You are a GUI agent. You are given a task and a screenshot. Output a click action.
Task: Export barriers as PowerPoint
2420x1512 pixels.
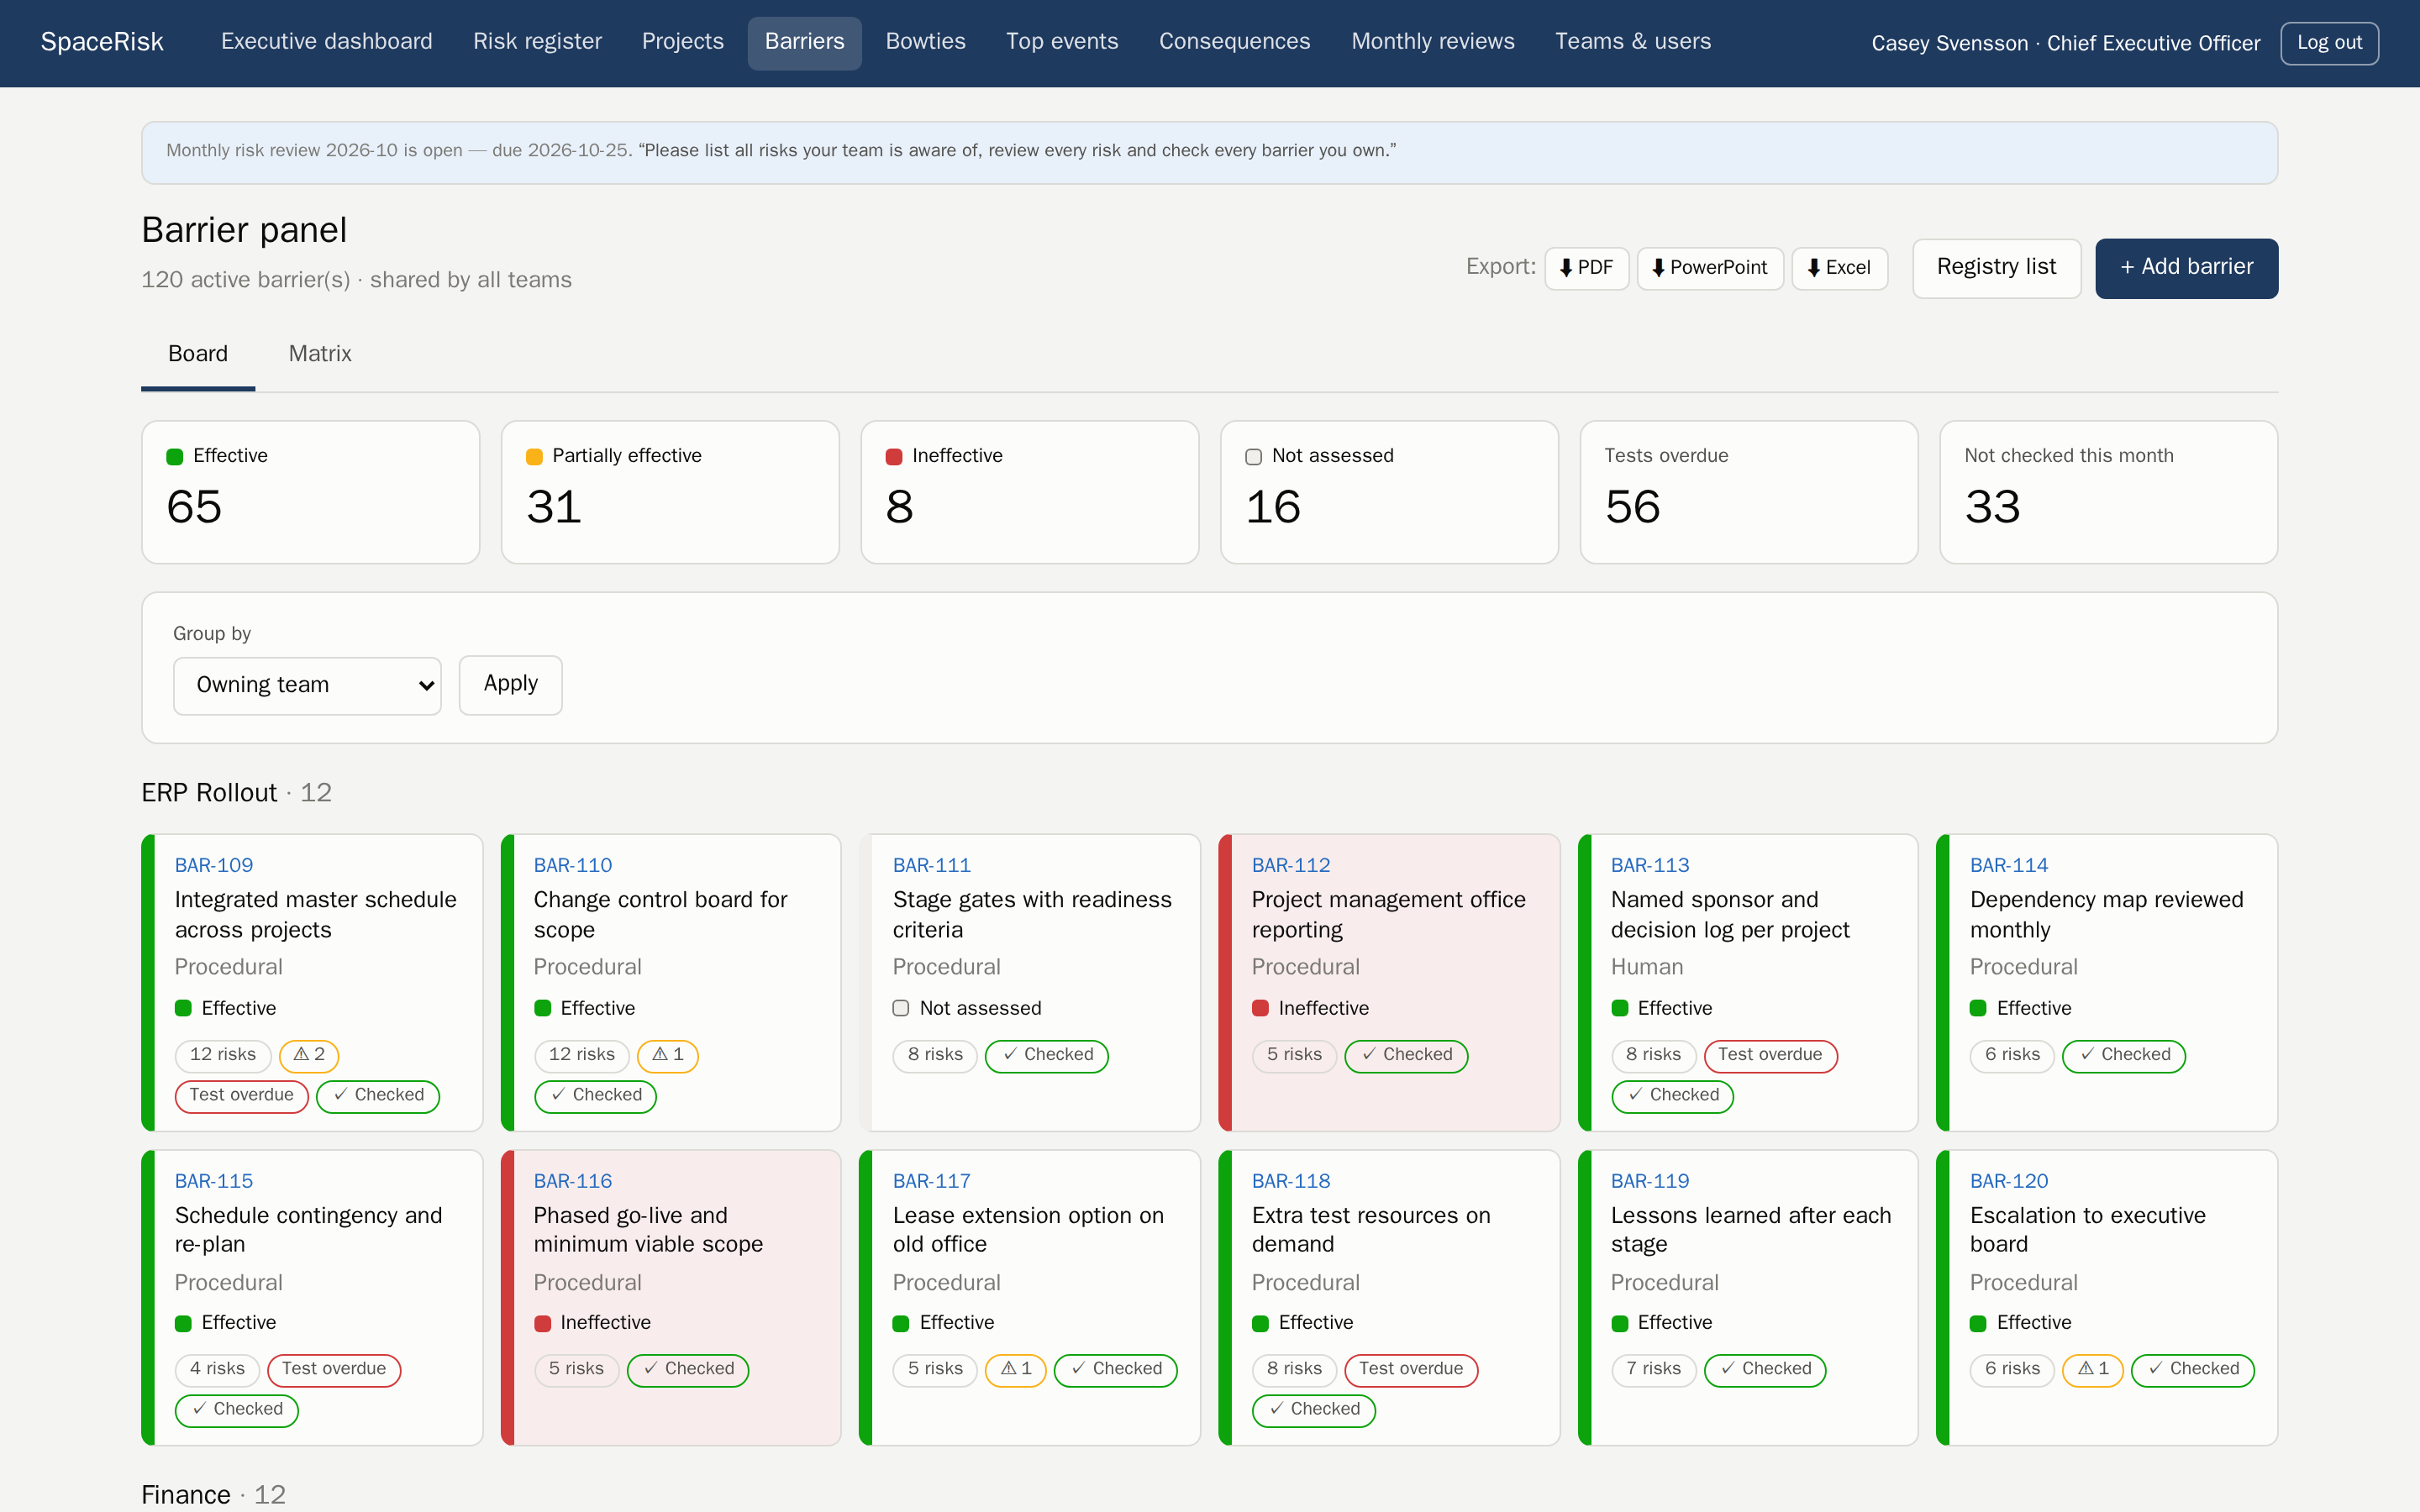coord(1709,268)
